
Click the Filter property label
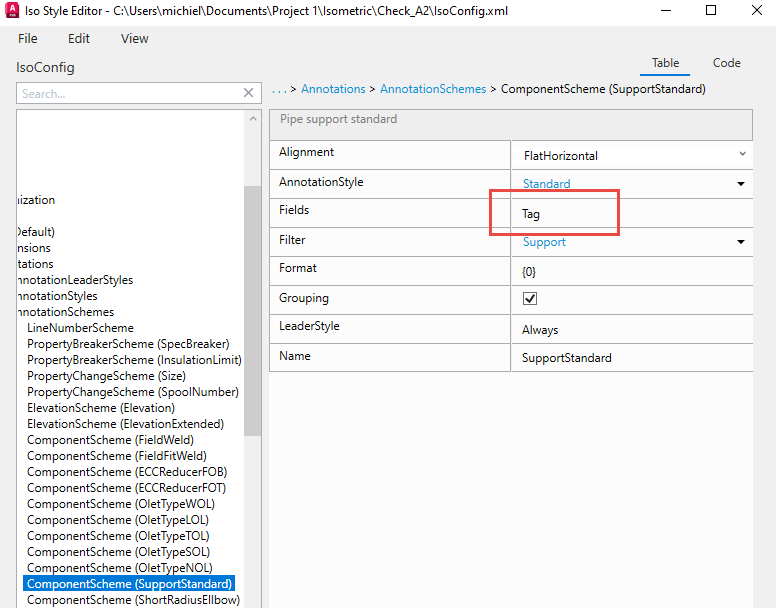pyautogui.click(x=292, y=240)
